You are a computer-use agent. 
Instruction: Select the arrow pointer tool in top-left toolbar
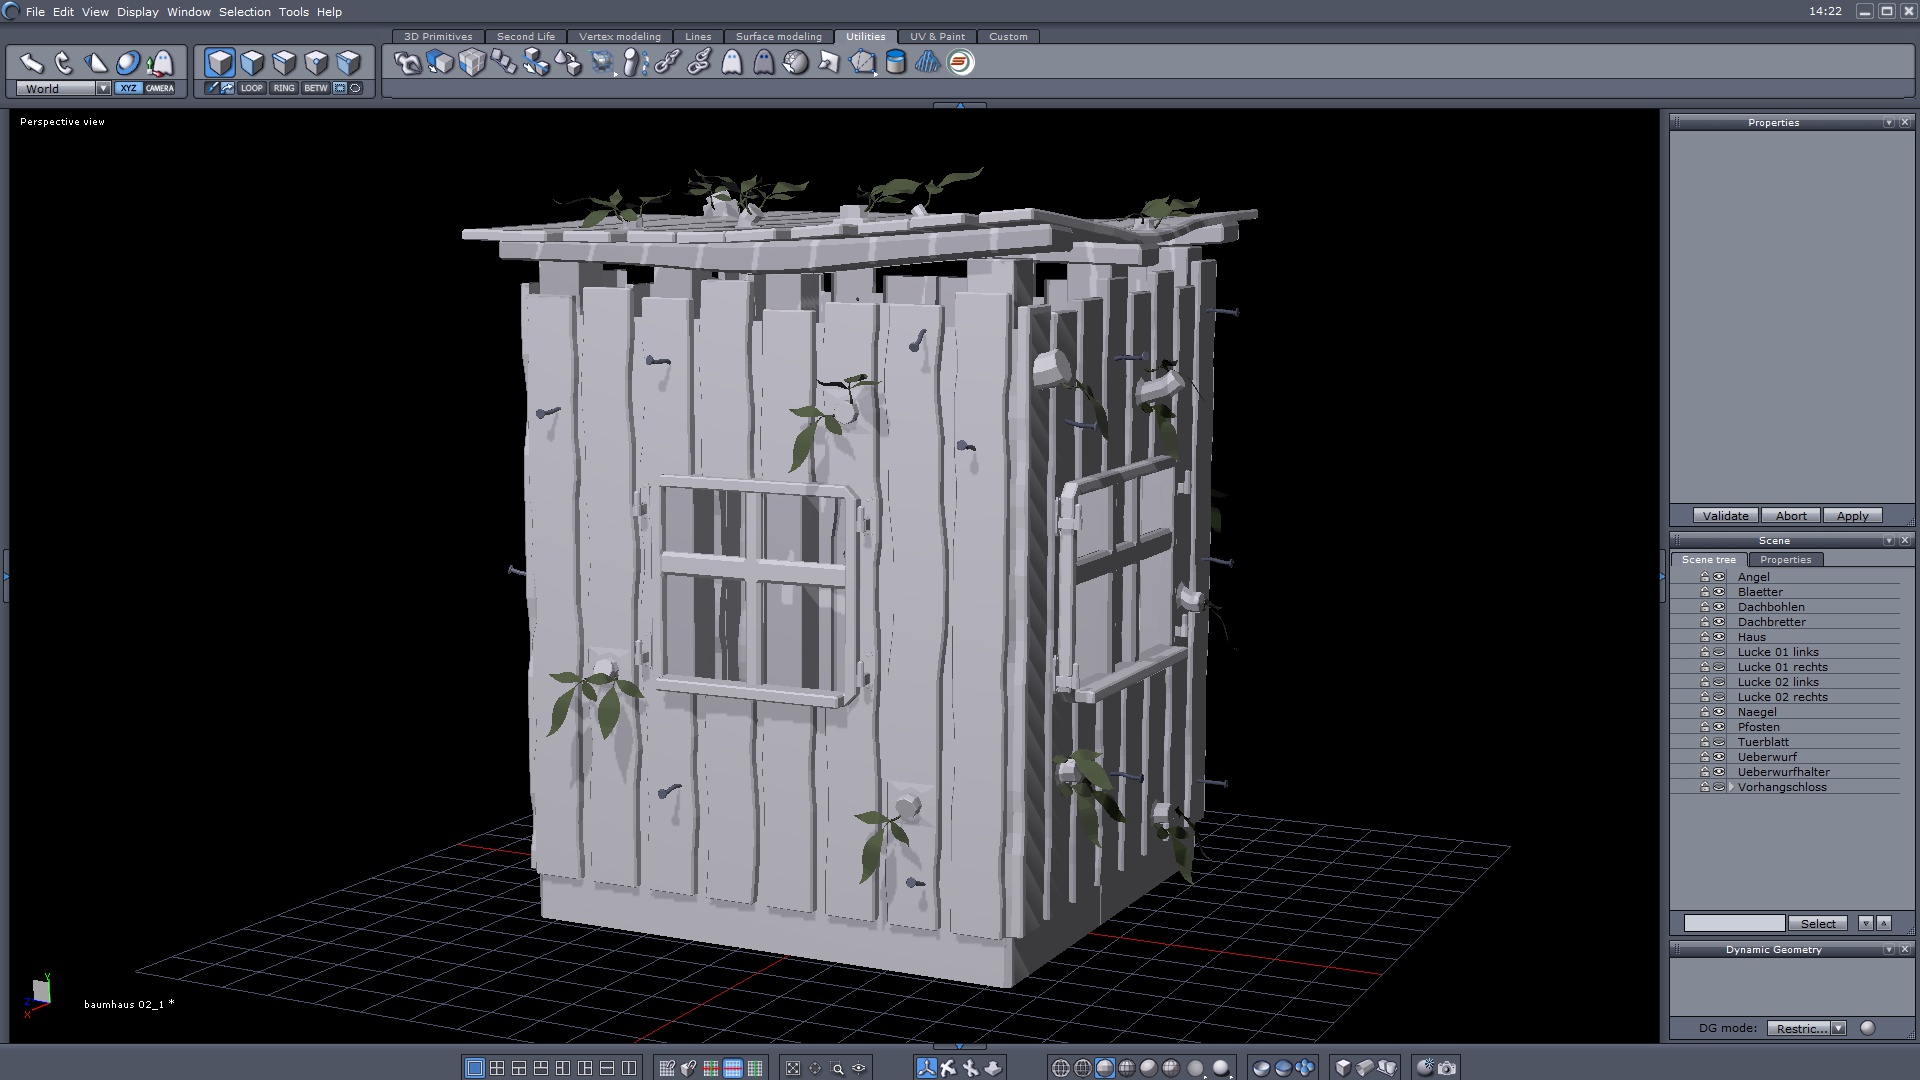[x=31, y=63]
